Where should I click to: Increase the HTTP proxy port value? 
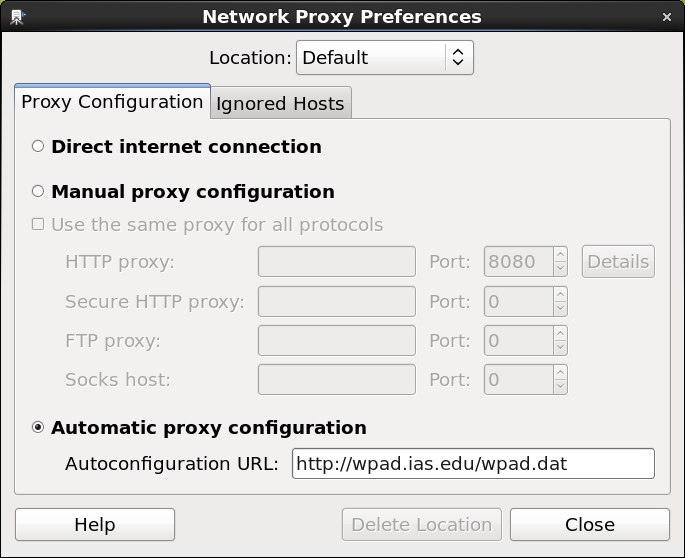click(560, 255)
